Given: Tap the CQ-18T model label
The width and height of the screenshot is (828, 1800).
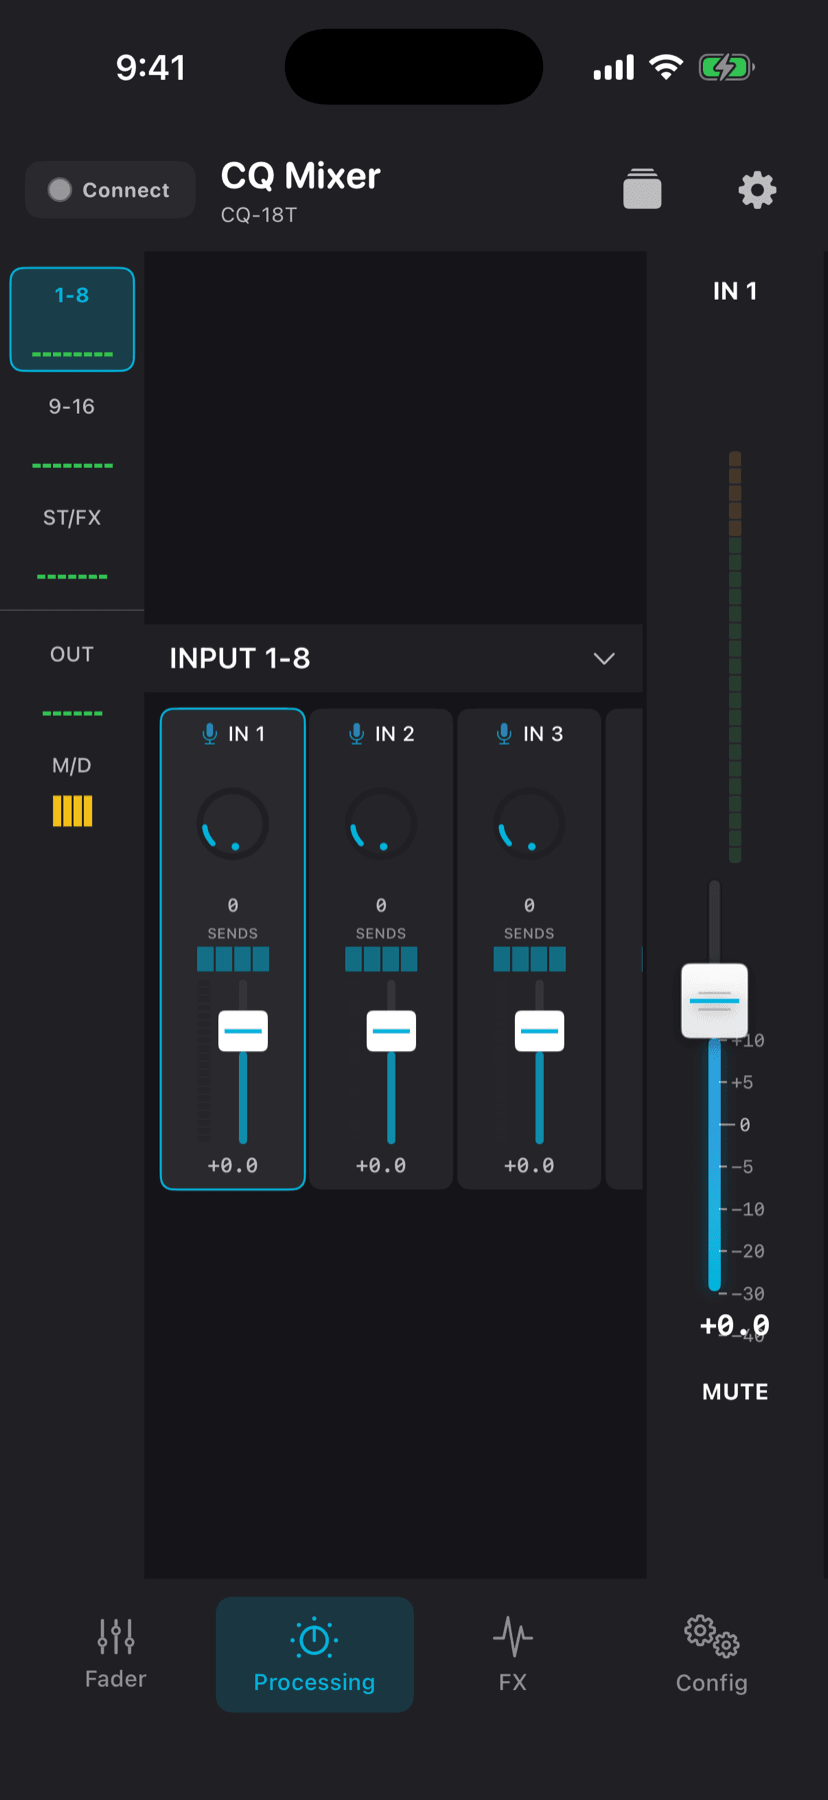Looking at the screenshot, I should point(259,215).
